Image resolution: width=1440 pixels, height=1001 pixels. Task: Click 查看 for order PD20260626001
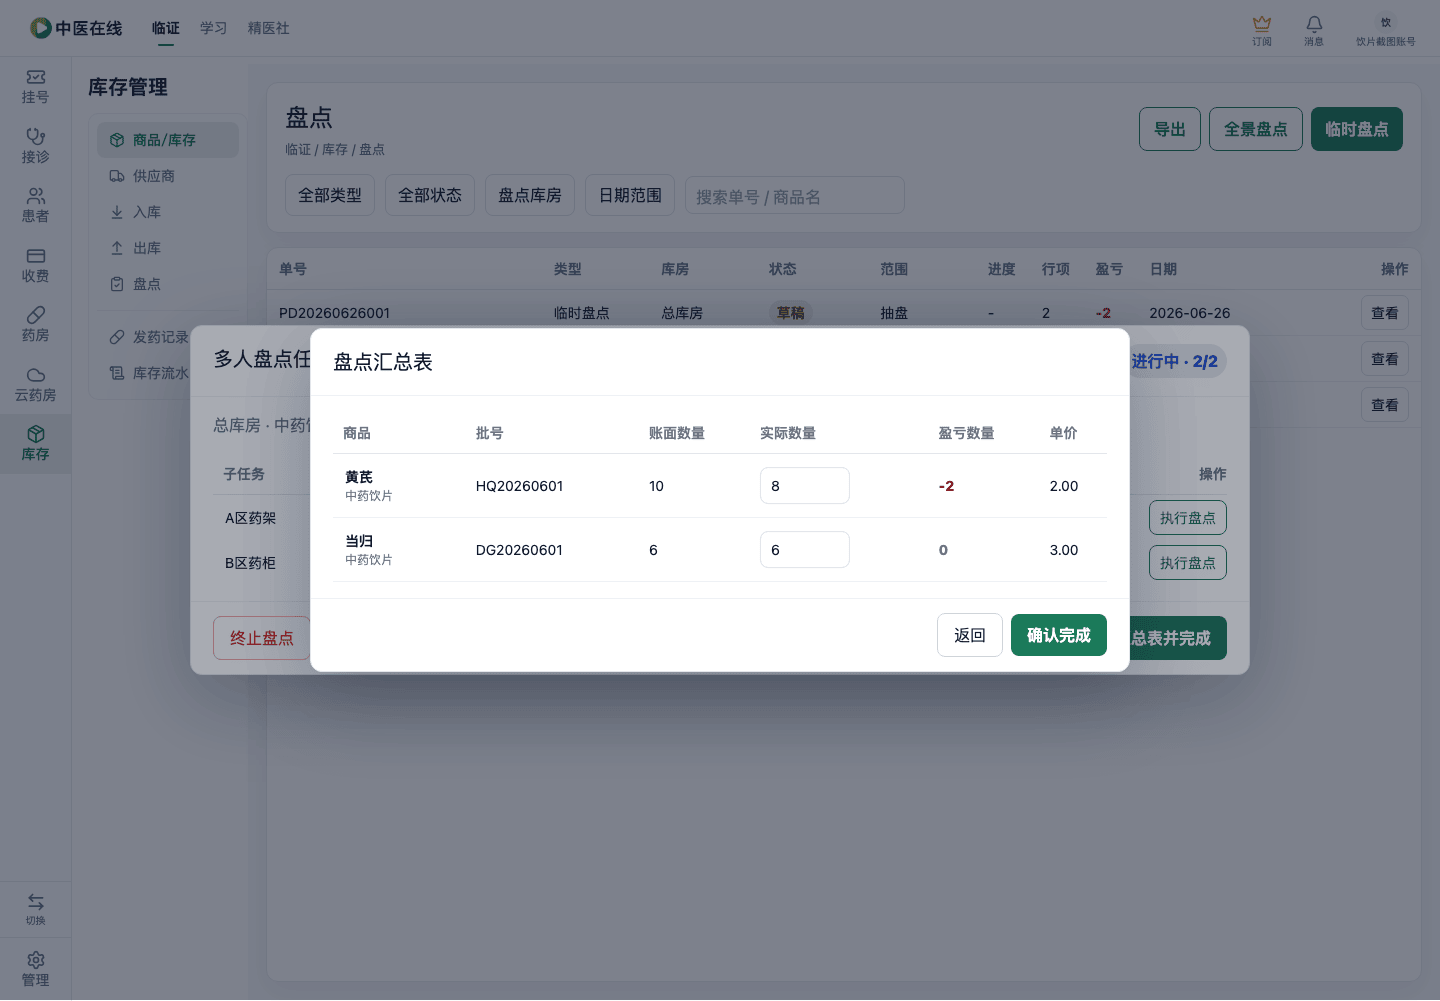click(x=1385, y=313)
